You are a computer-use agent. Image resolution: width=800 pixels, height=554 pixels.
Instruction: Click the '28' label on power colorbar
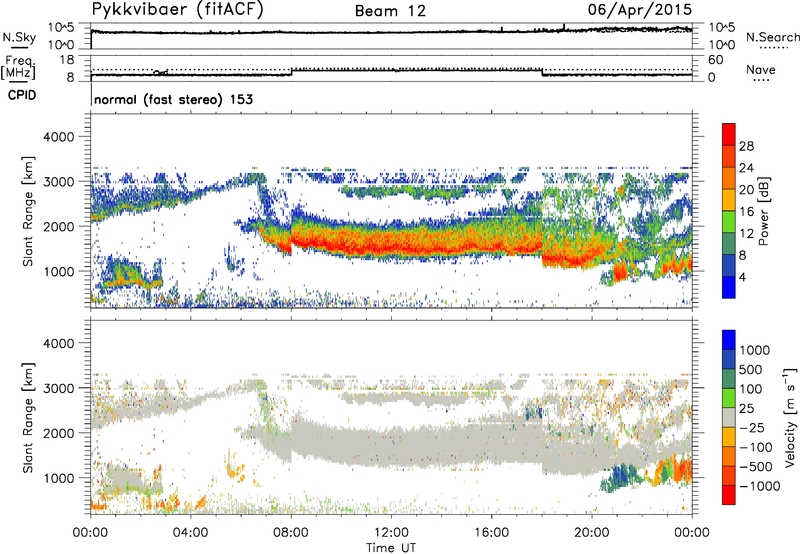[x=746, y=146]
